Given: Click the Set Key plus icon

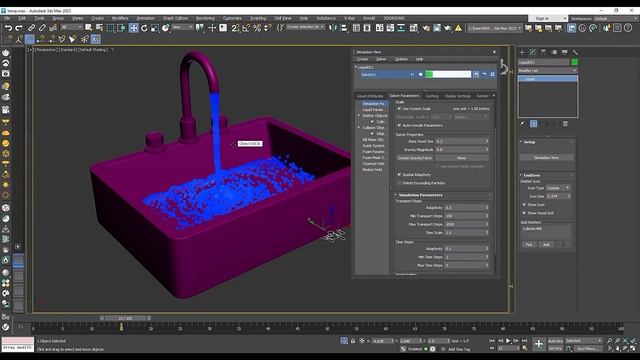Looking at the screenshot, I should click(539, 344).
